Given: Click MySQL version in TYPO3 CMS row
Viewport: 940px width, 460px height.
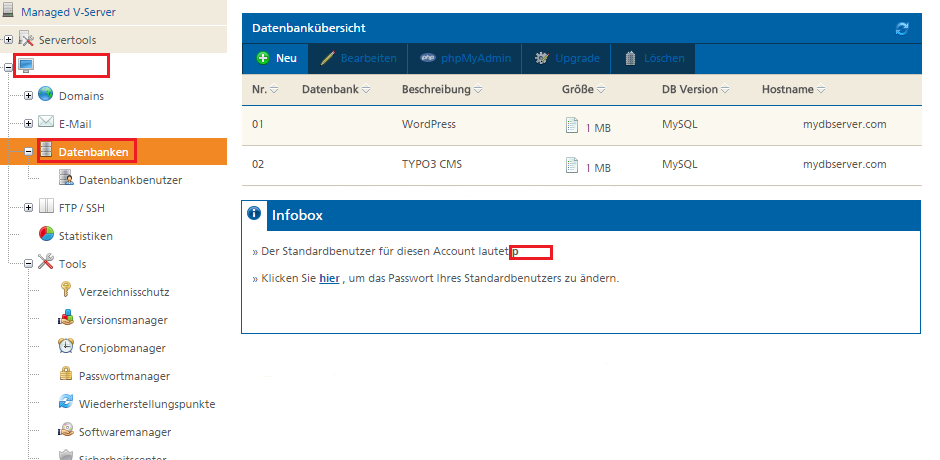Looking at the screenshot, I should [680, 164].
